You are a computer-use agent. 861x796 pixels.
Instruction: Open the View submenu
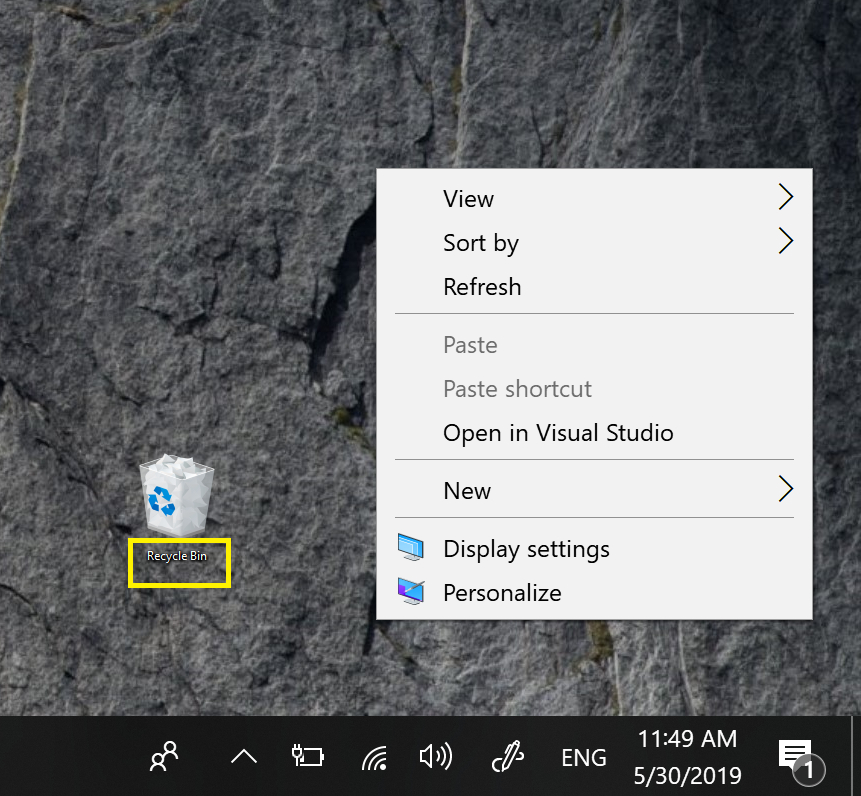(x=594, y=198)
